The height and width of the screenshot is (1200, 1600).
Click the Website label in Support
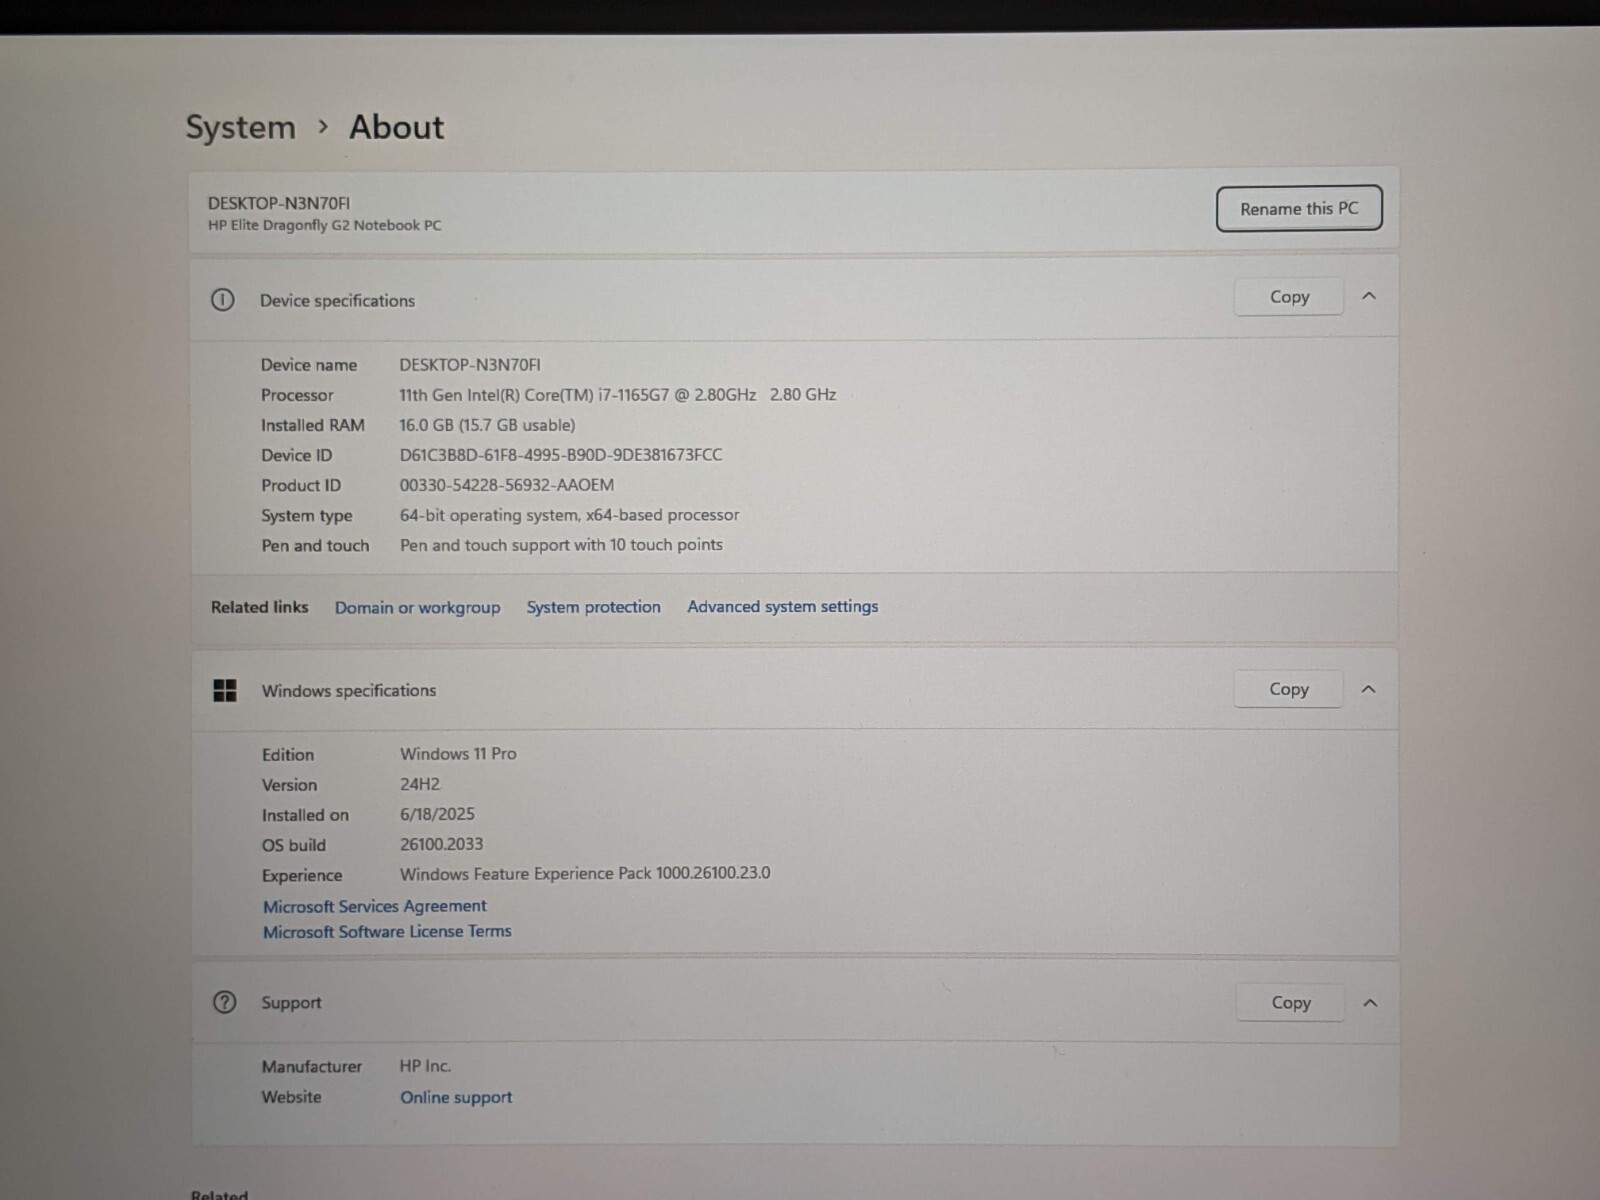[x=291, y=1097]
